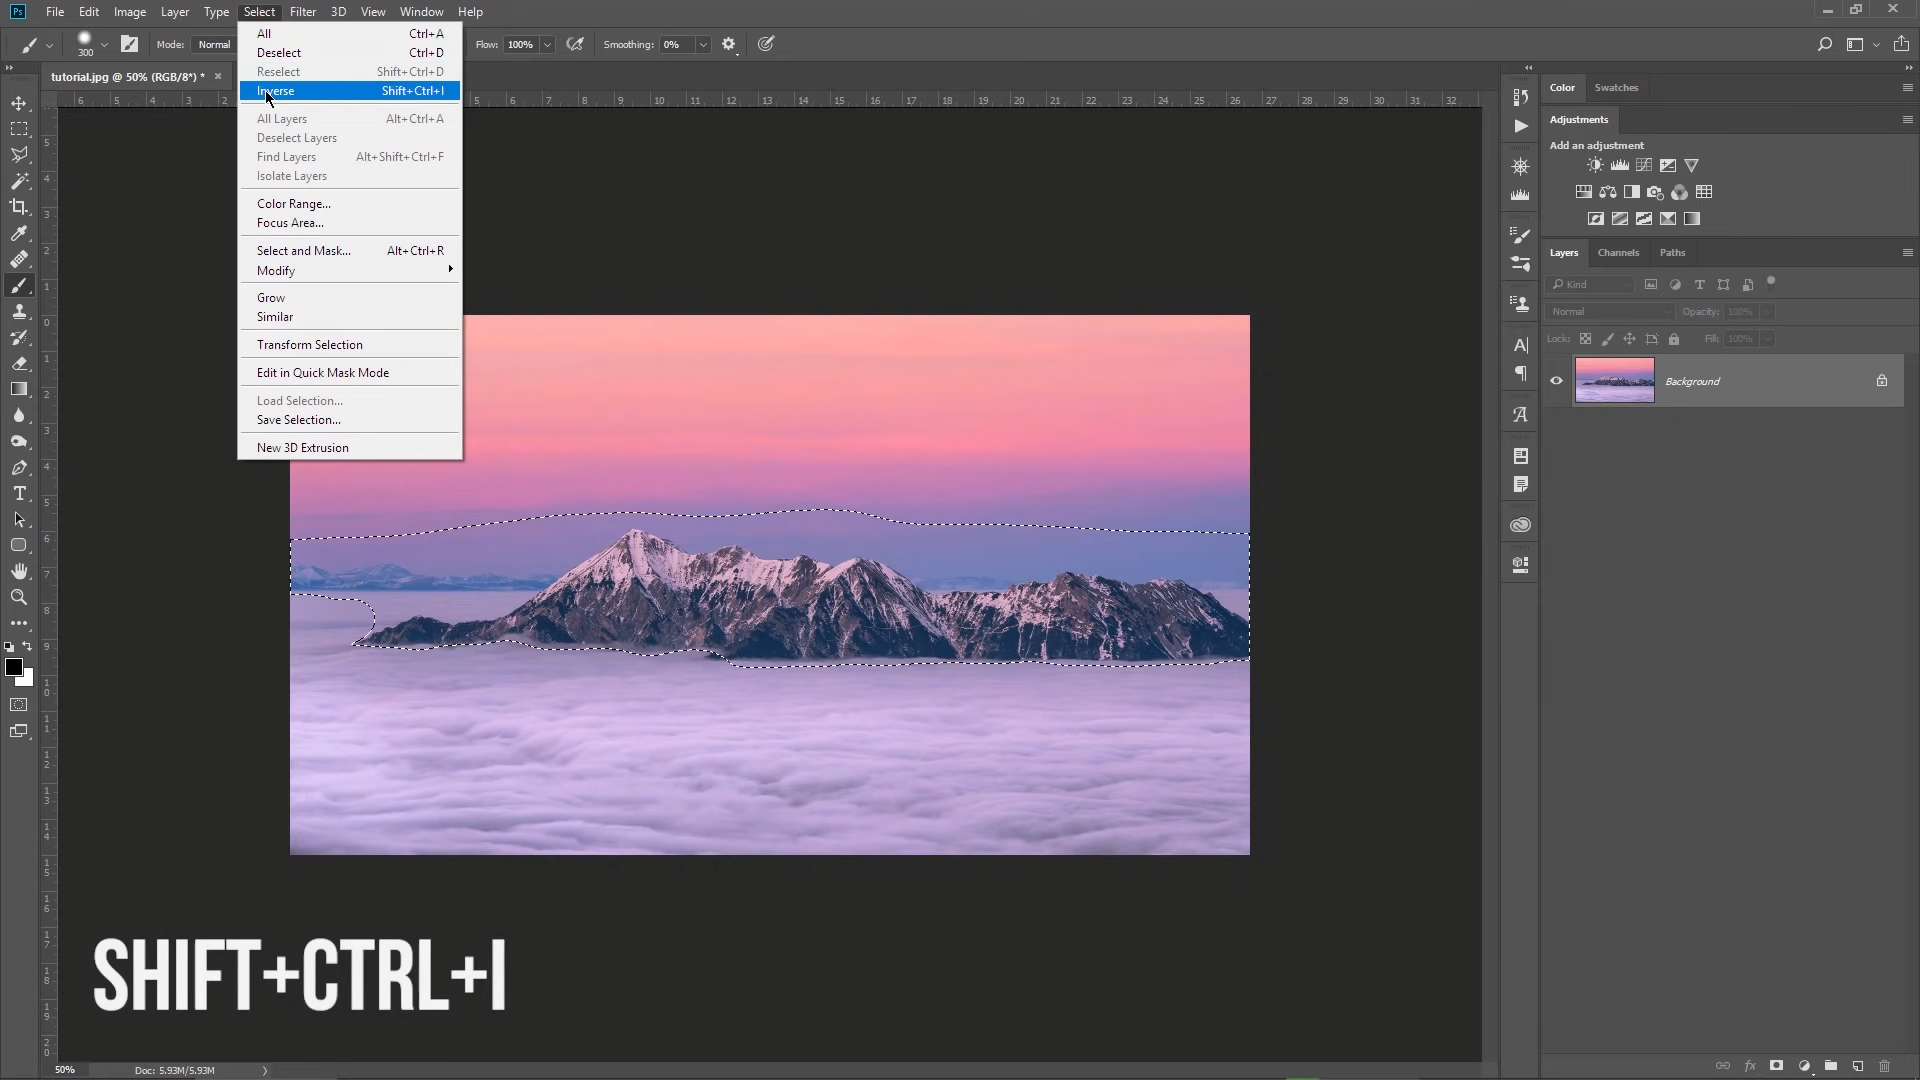Toggle lock position on the layer
1920x1080 pixels.
click(x=1629, y=339)
